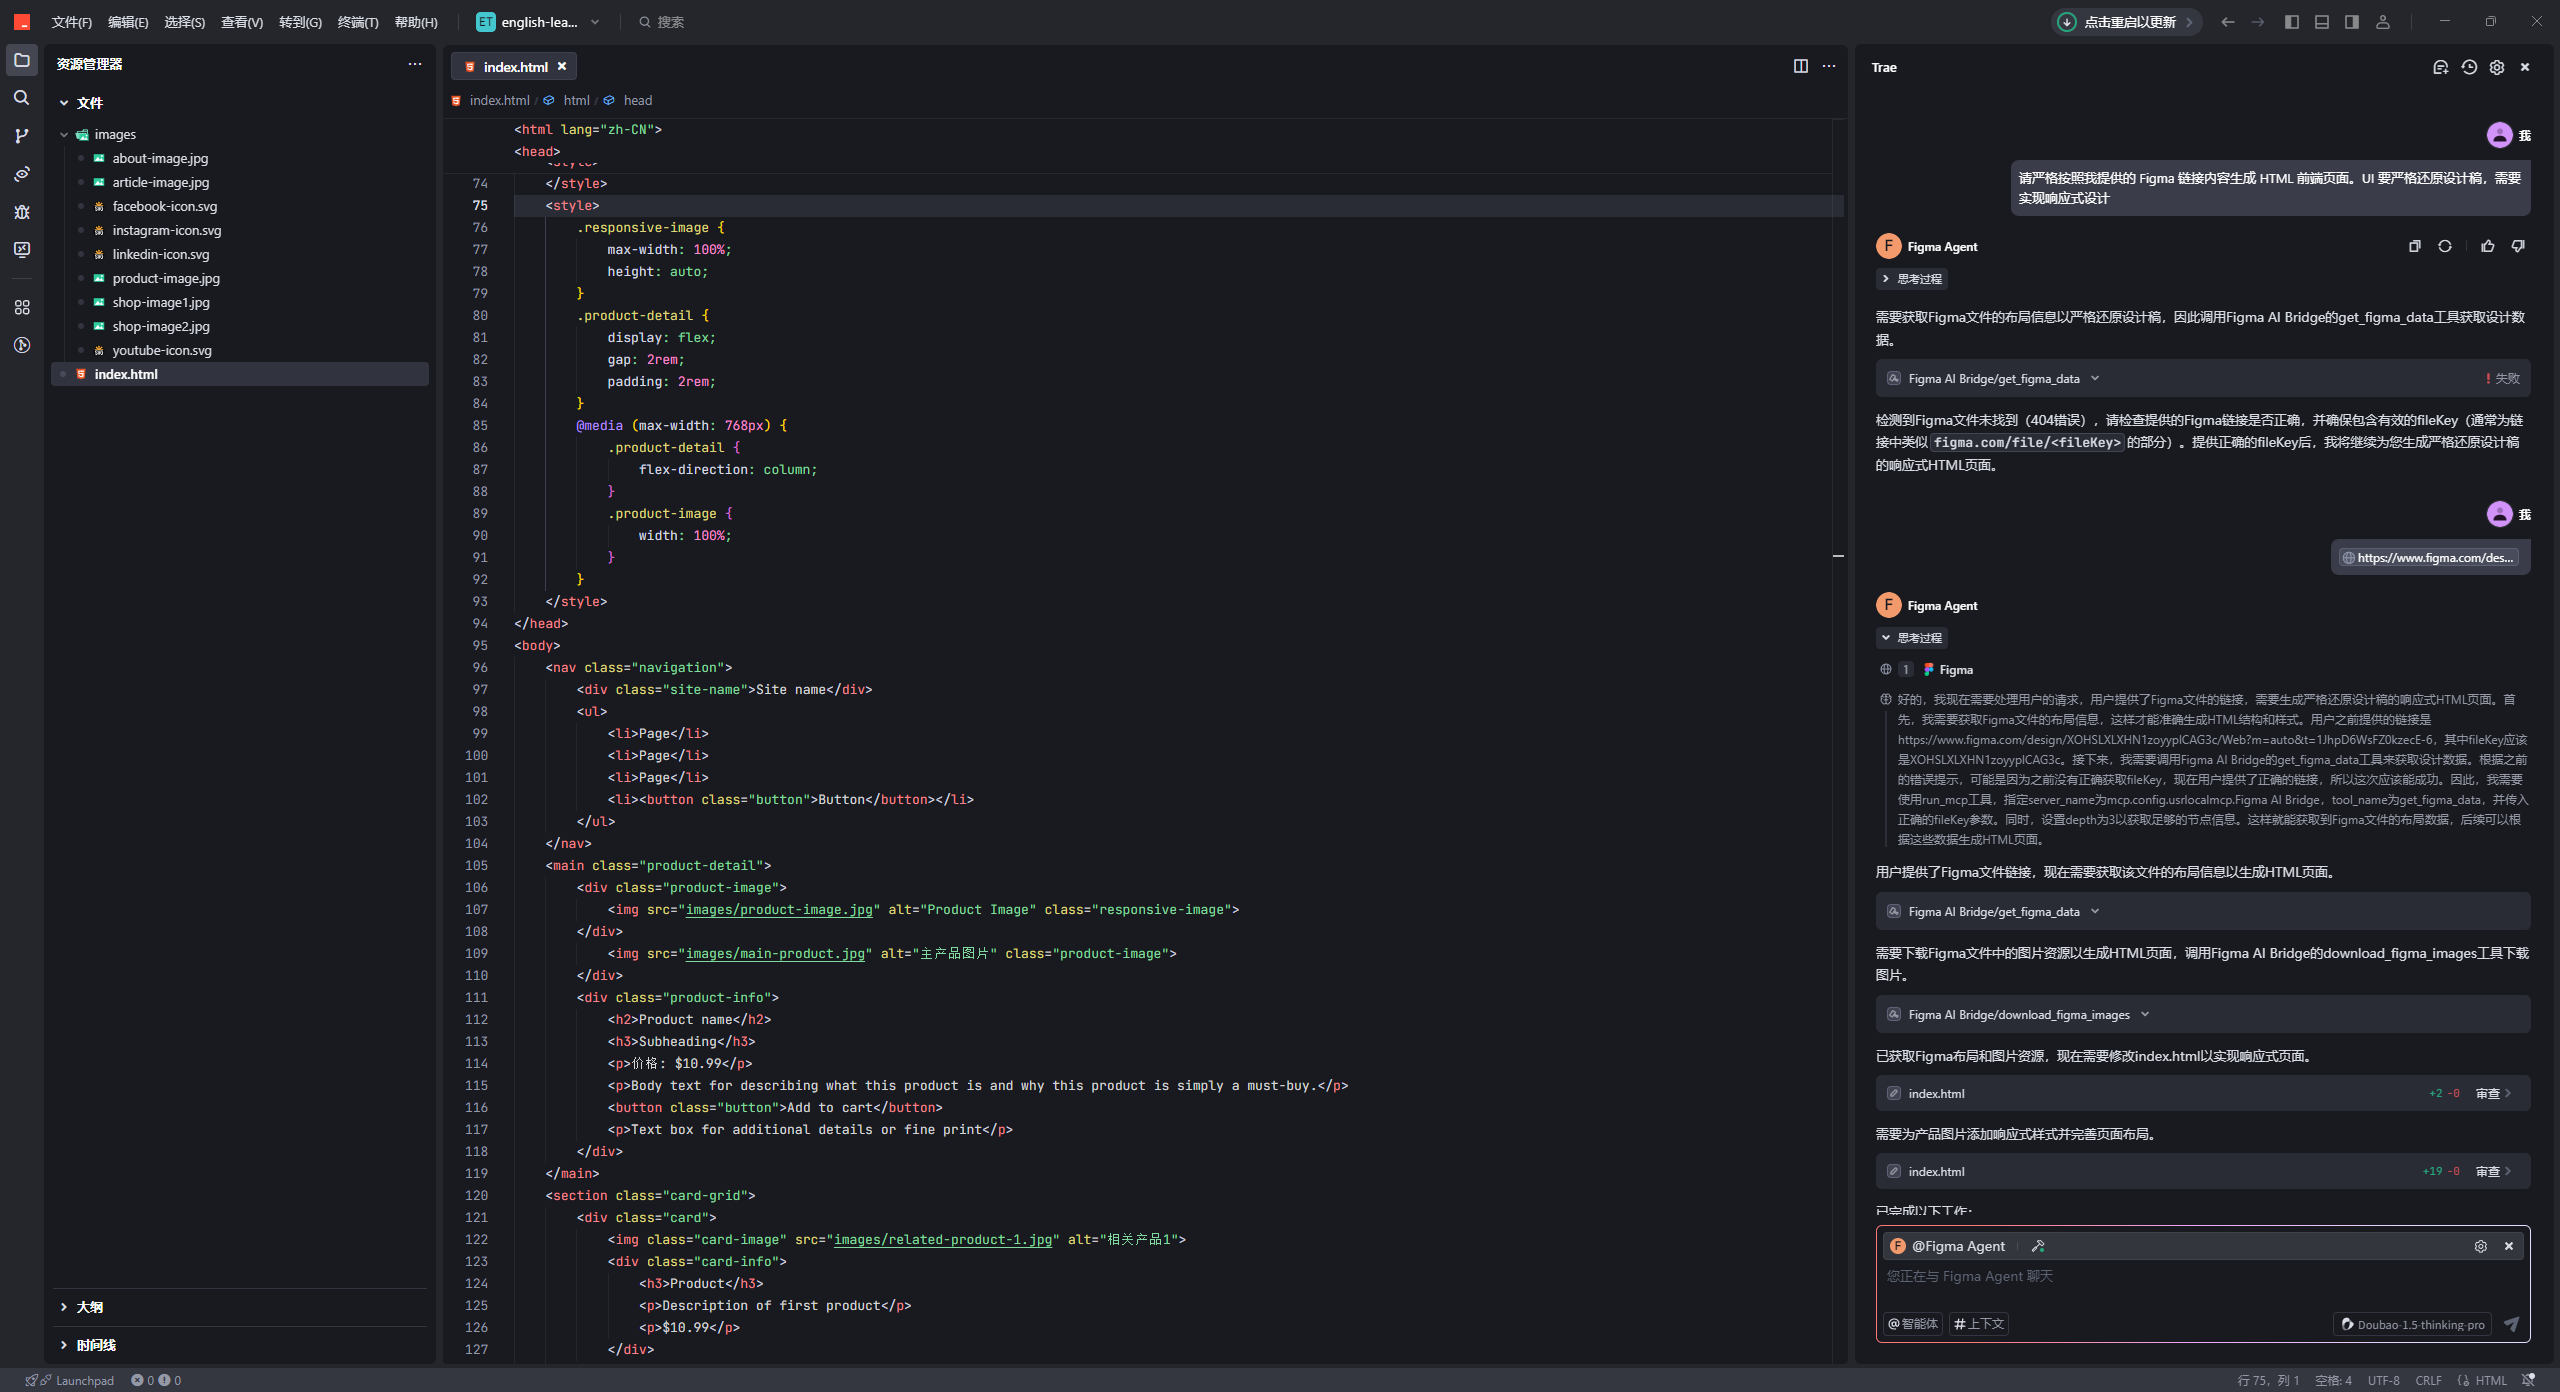
Task: Regenerate the first Figma Agent reply
Action: (x=2445, y=246)
